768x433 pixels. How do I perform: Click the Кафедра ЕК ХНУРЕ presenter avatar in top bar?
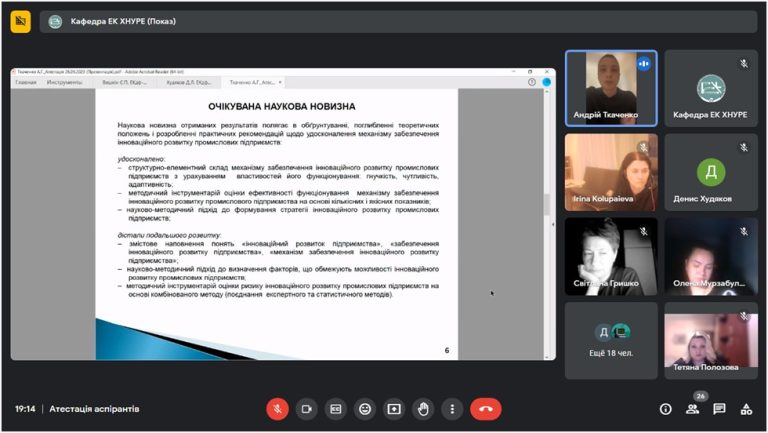55,22
